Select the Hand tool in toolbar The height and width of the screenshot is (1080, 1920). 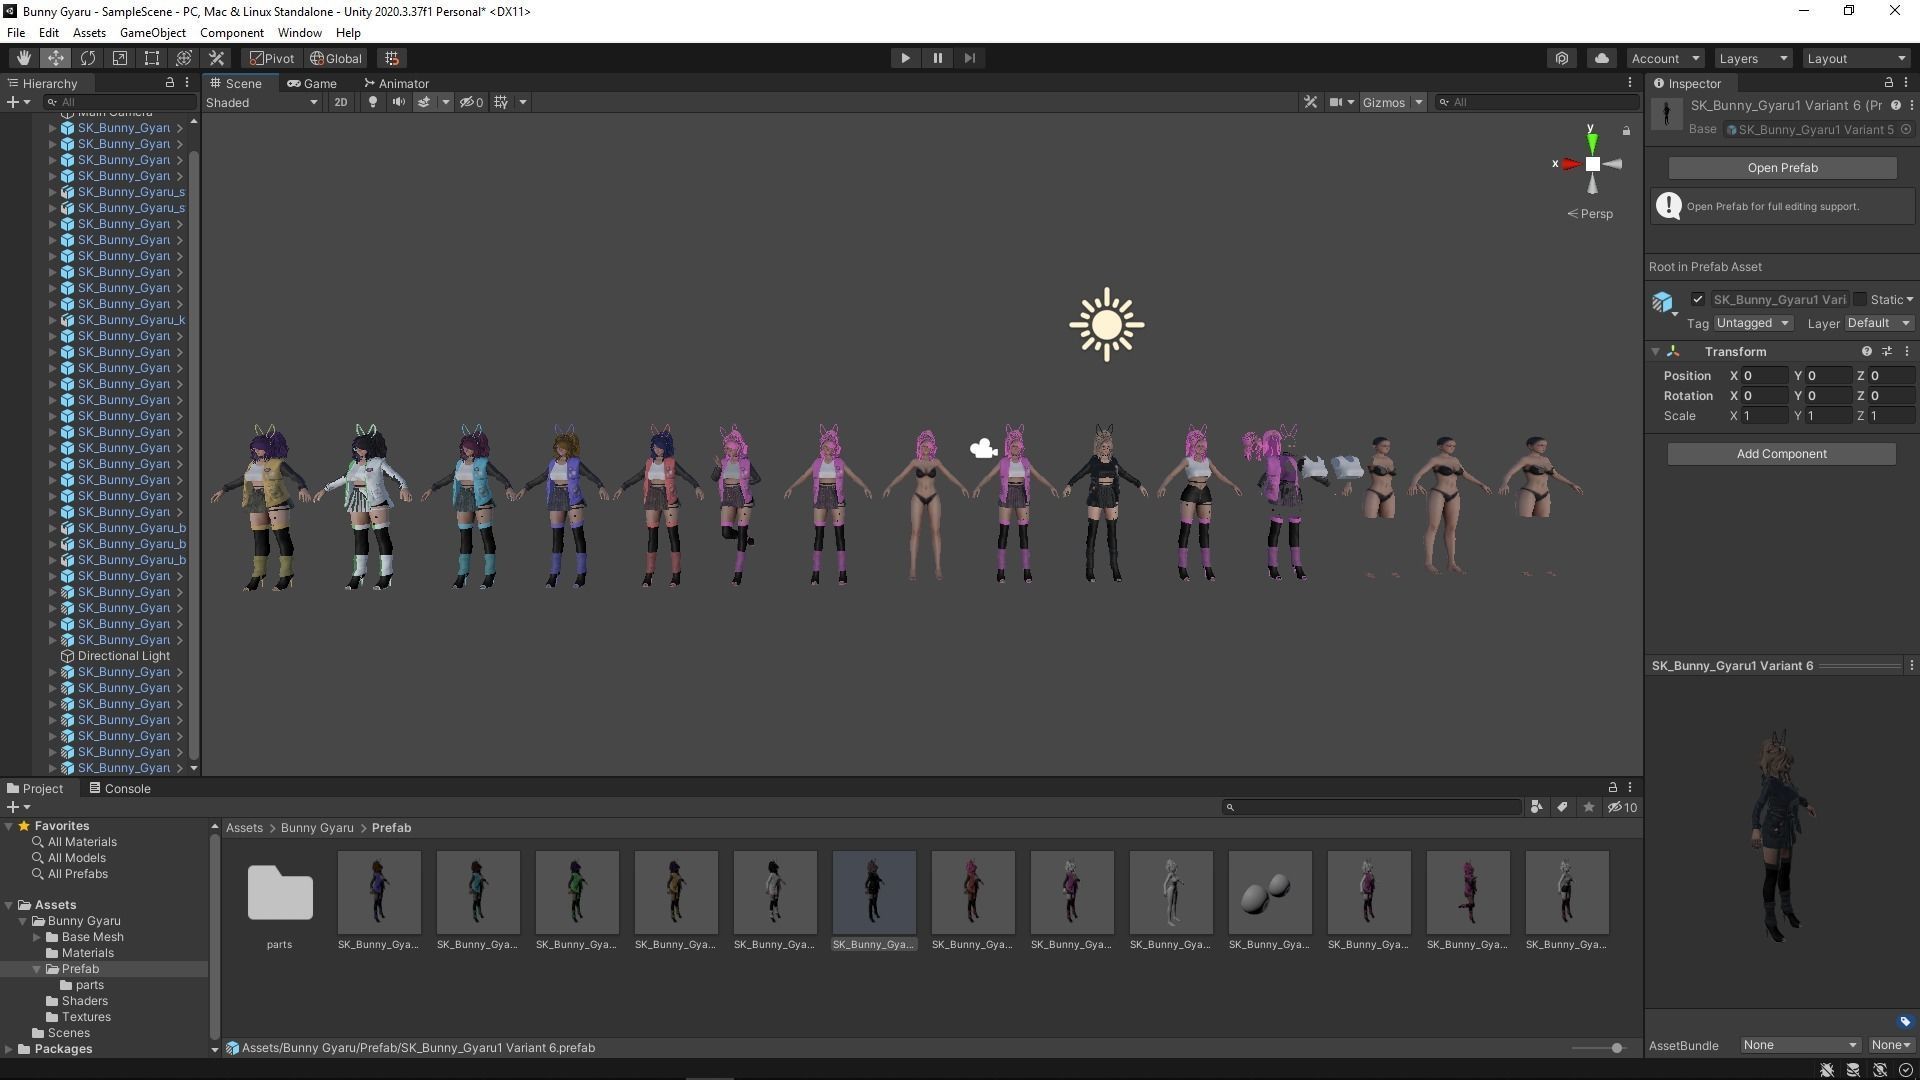(23, 58)
